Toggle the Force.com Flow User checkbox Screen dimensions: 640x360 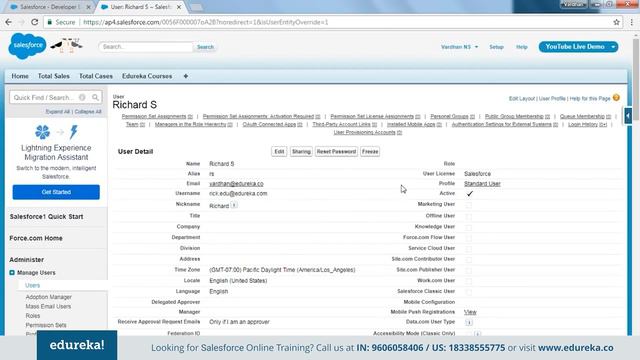pyautogui.click(x=469, y=238)
